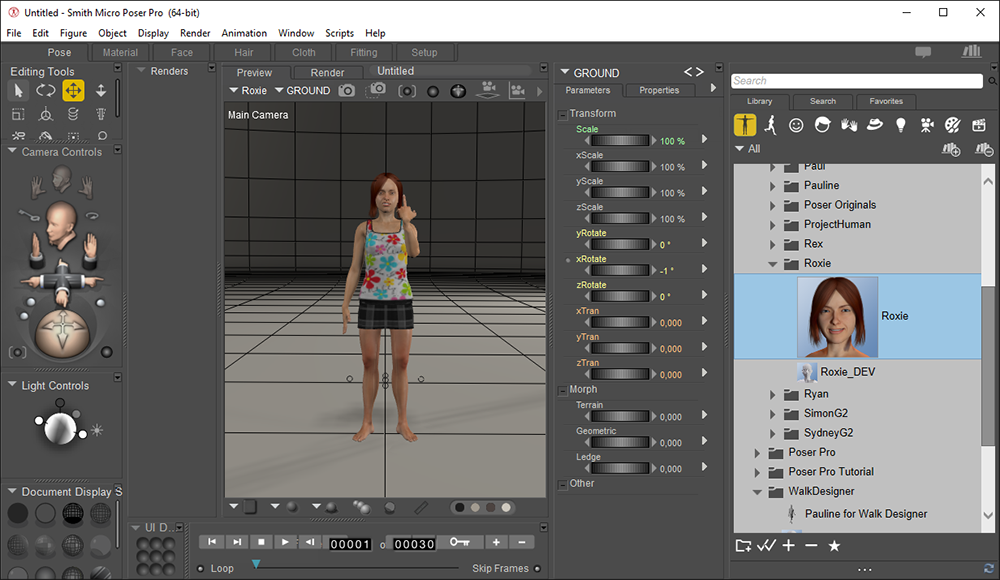Image resolution: width=1000 pixels, height=580 pixels.
Task: Open the Render menu
Action: (195, 33)
